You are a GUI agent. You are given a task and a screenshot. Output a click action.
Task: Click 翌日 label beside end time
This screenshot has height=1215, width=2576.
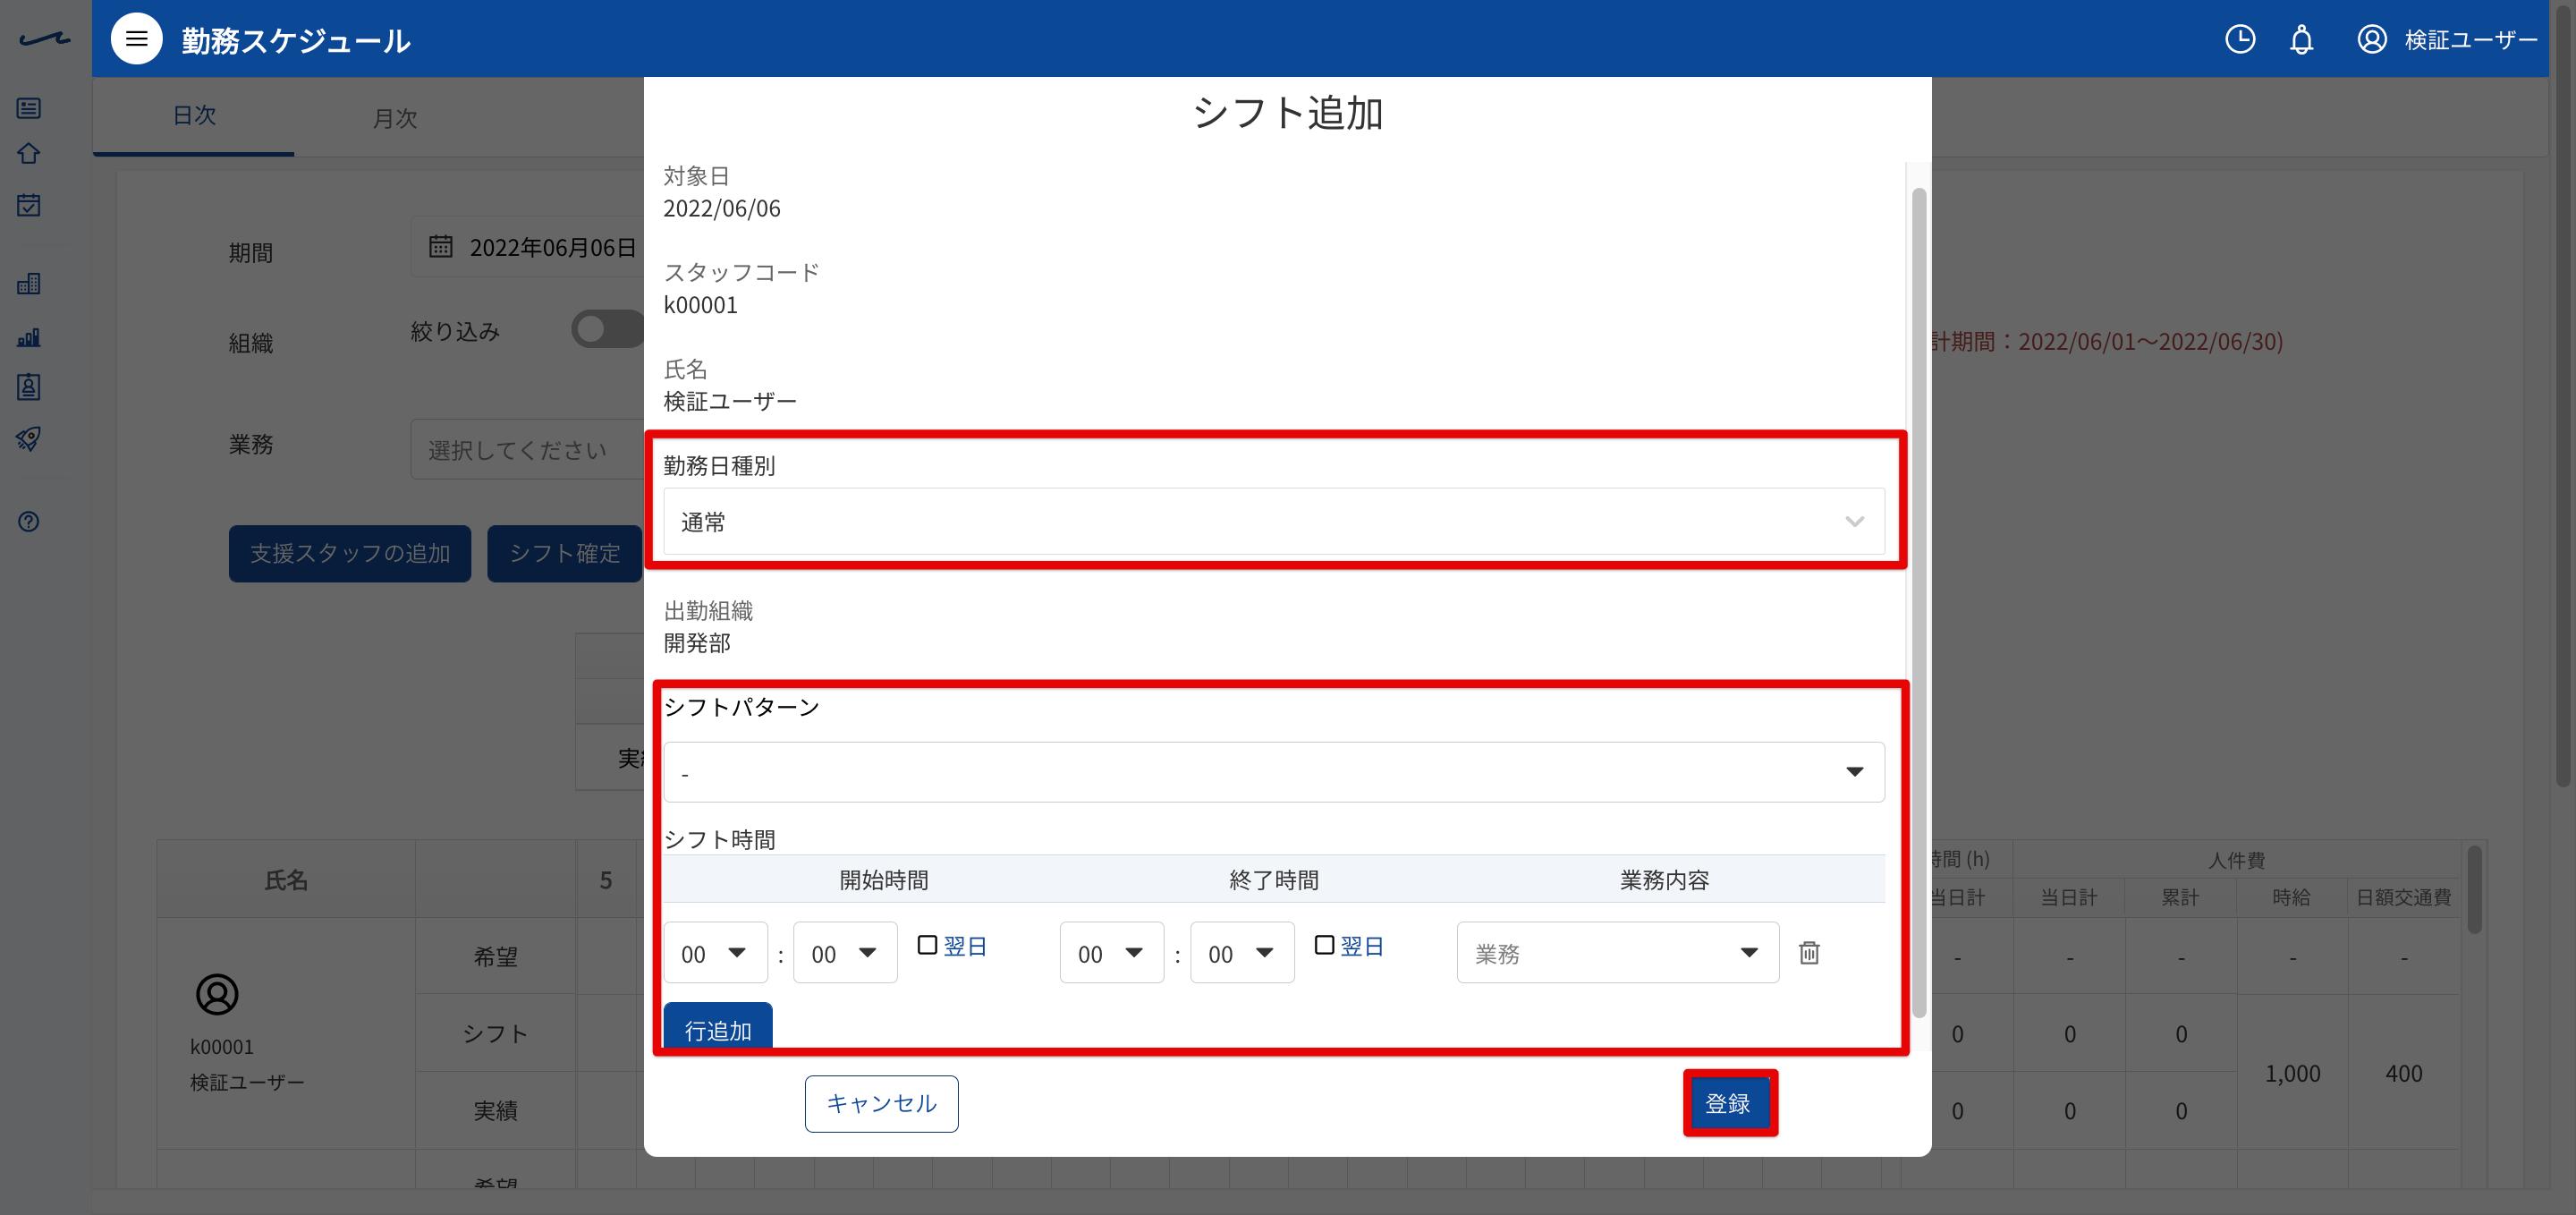1362,946
